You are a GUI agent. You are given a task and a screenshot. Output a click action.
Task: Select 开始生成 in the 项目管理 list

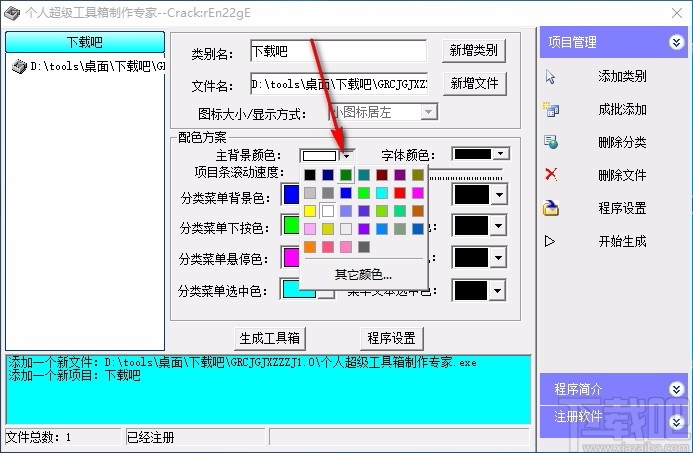pyautogui.click(x=622, y=241)
